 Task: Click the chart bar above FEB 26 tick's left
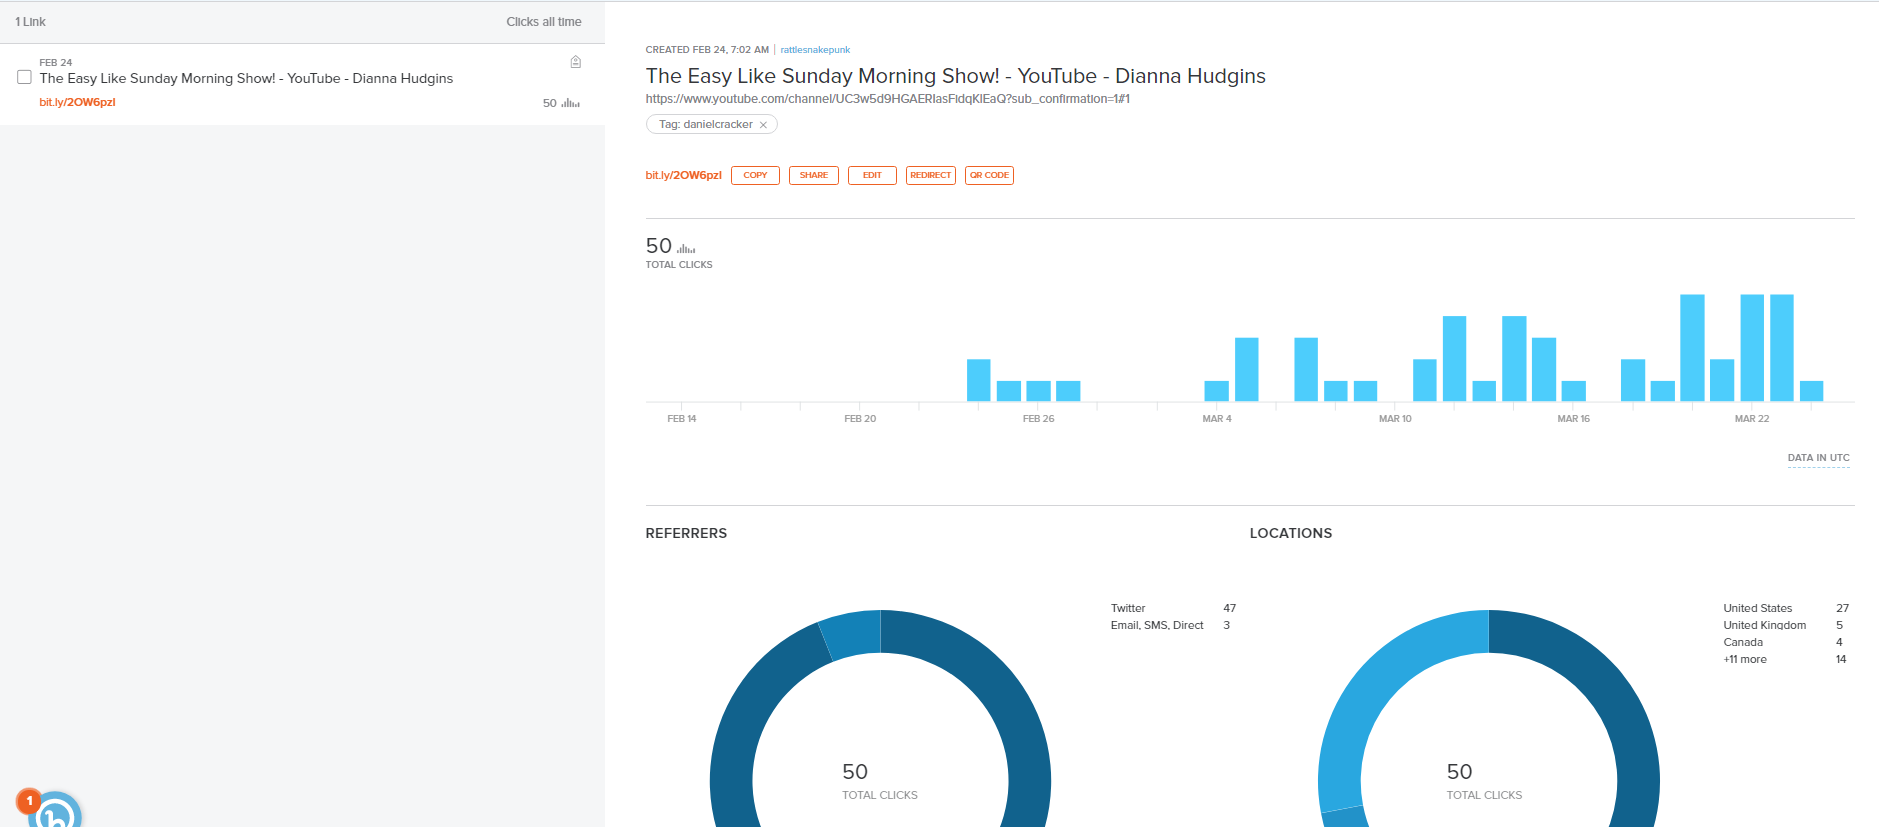tap(1009, 391)
